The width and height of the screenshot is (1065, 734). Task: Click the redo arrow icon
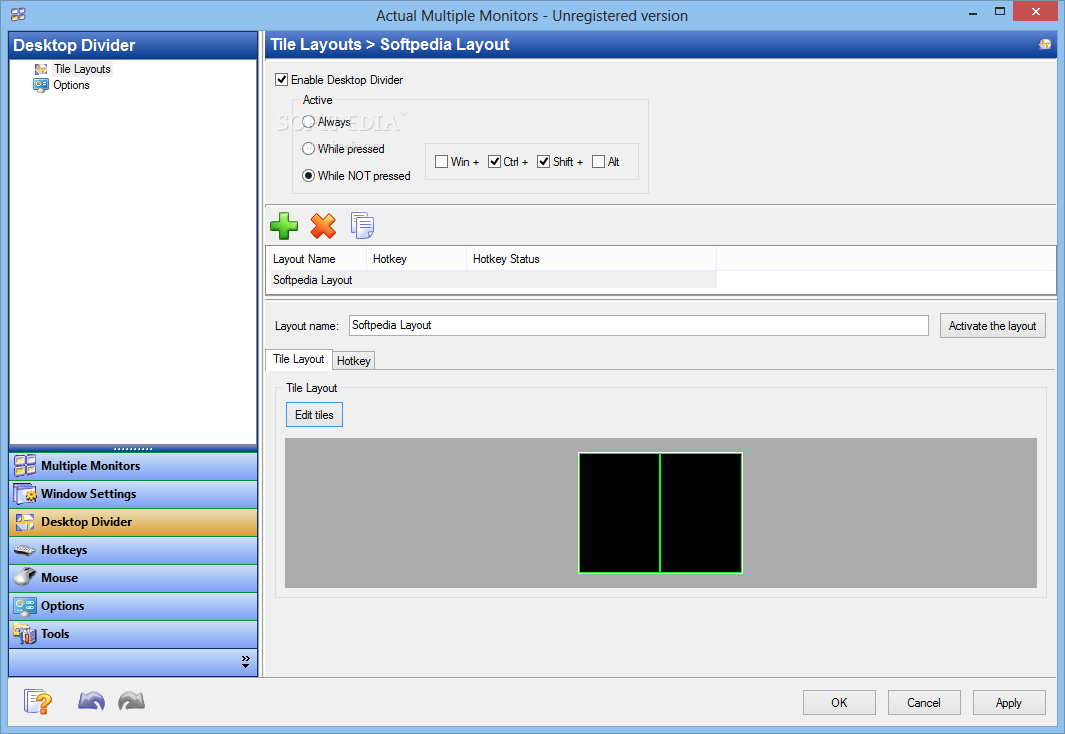point(131,701)
